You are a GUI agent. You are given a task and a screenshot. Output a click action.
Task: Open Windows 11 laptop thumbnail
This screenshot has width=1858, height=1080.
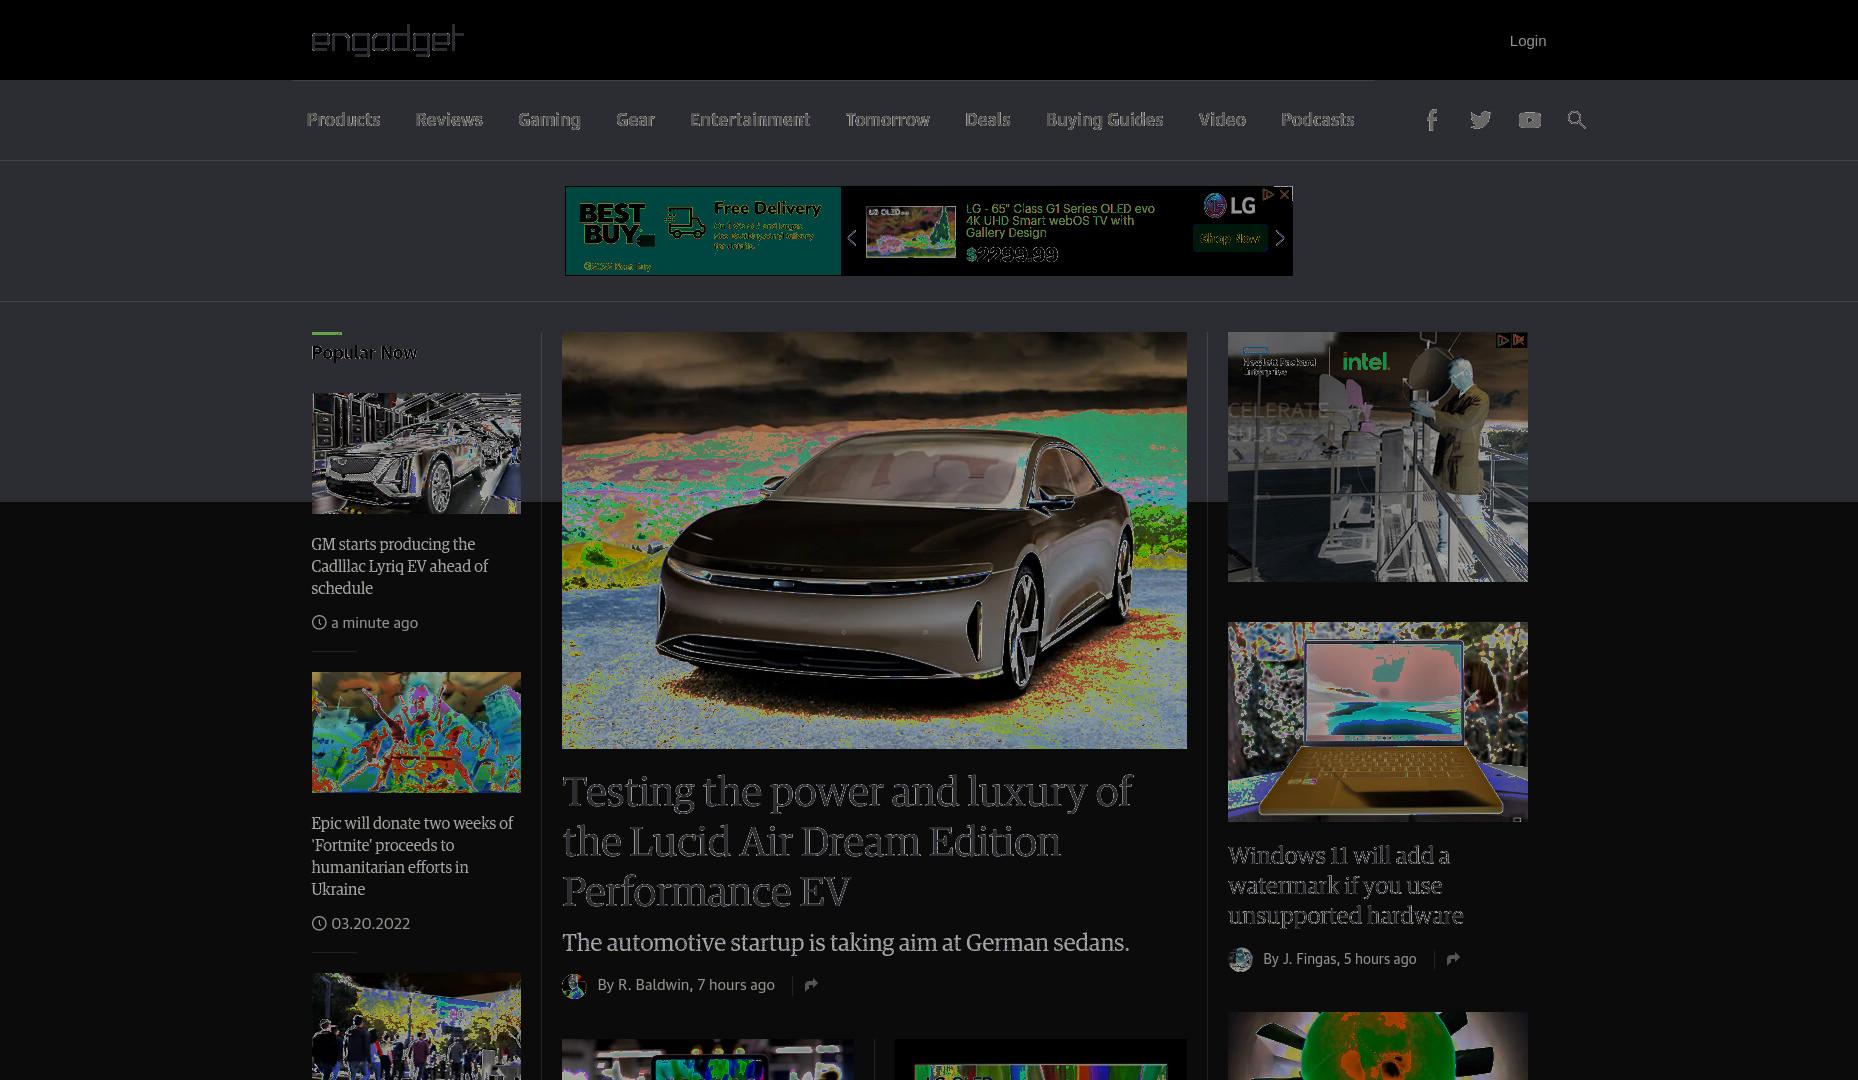tap(1378, 722)
